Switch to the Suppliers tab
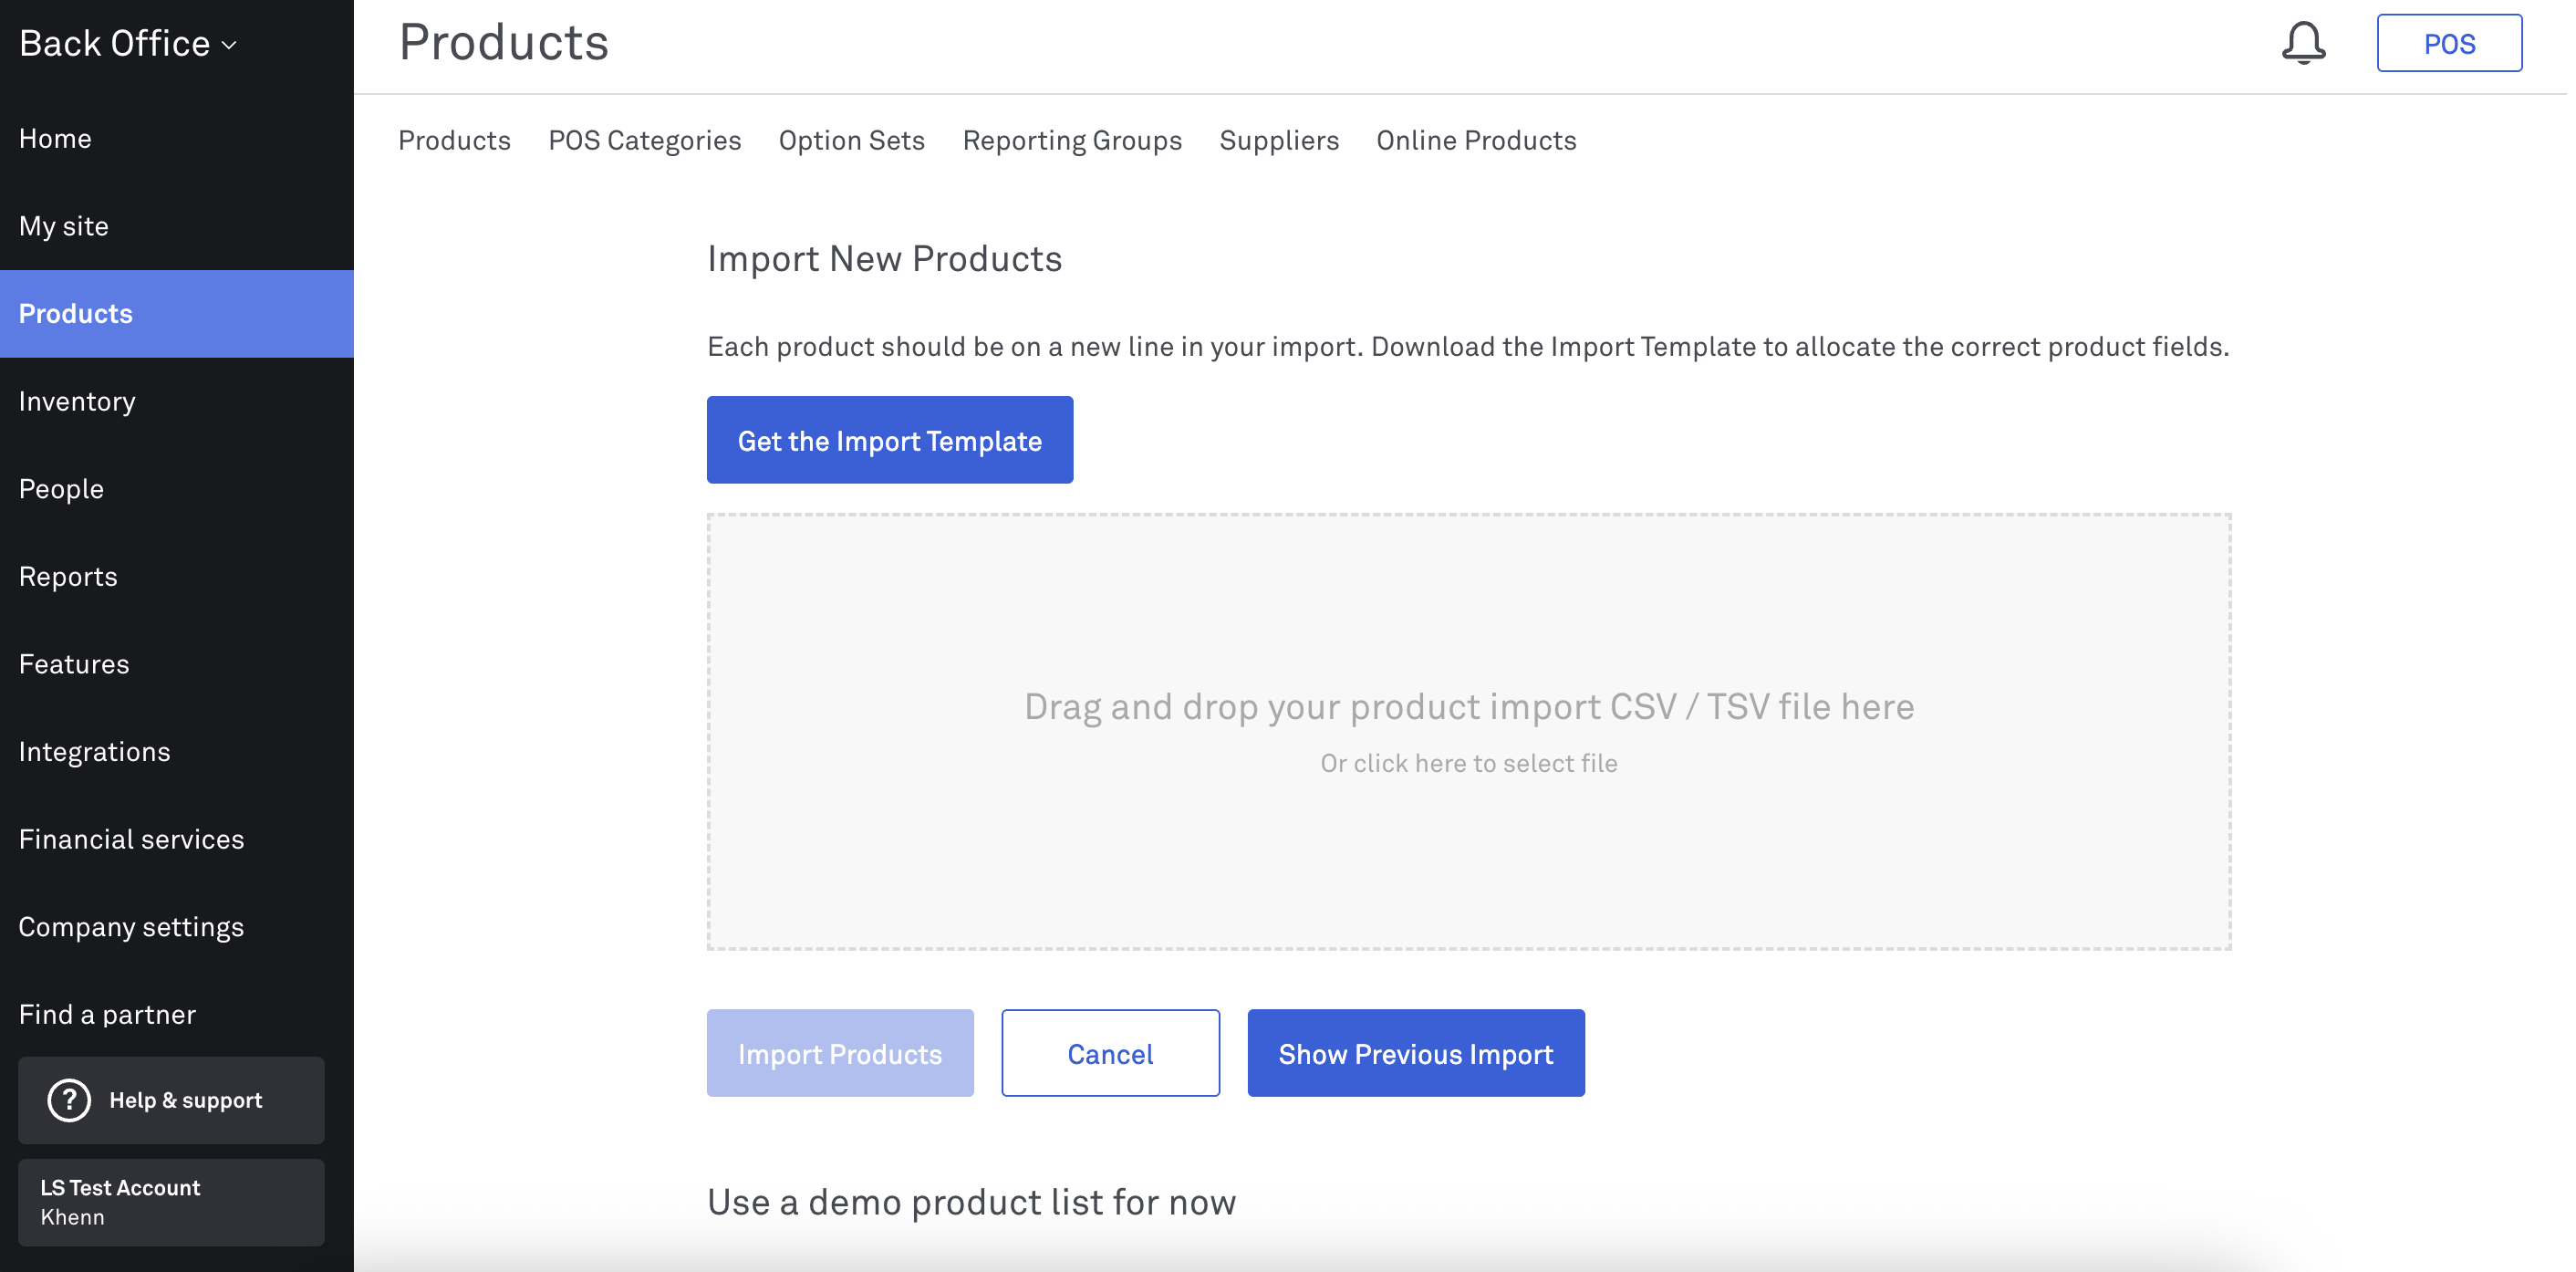Image resolution: width=2576 pixels, height=1272 pixels. 1278,140
